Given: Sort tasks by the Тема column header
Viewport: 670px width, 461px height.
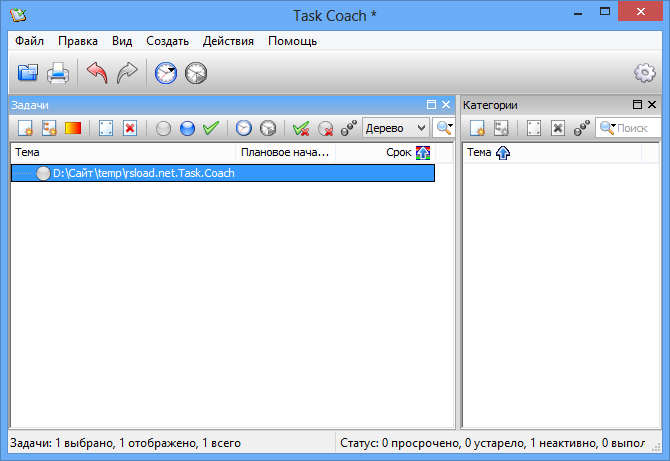Looking at the screenshot, I should [x=123, y=153].
